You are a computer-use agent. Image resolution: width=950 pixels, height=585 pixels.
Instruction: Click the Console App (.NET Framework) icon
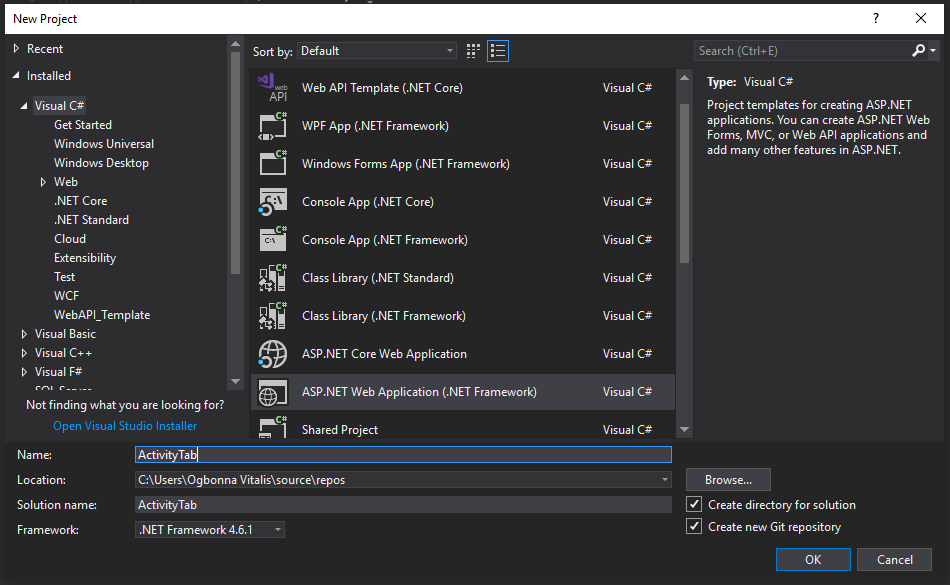coord(273,240)
